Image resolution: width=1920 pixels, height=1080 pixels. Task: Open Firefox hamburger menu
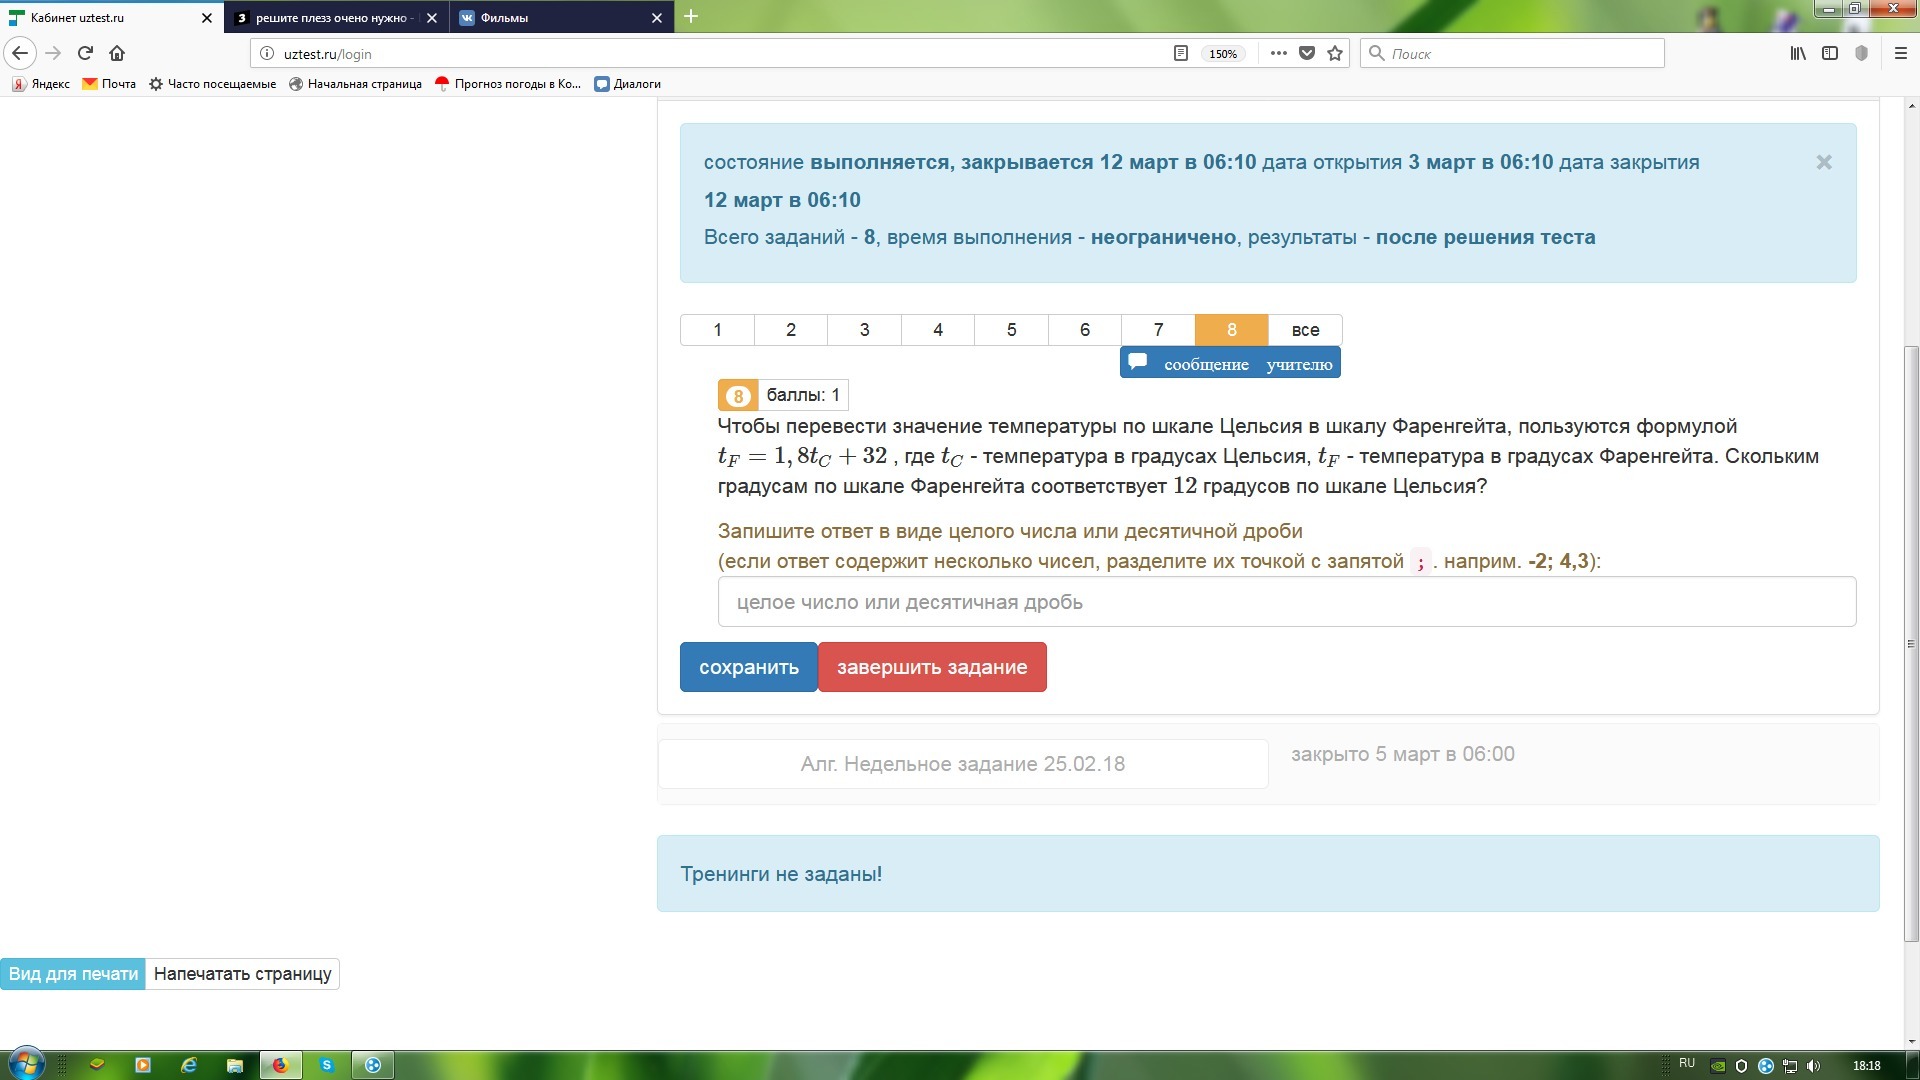(1901, 53)
